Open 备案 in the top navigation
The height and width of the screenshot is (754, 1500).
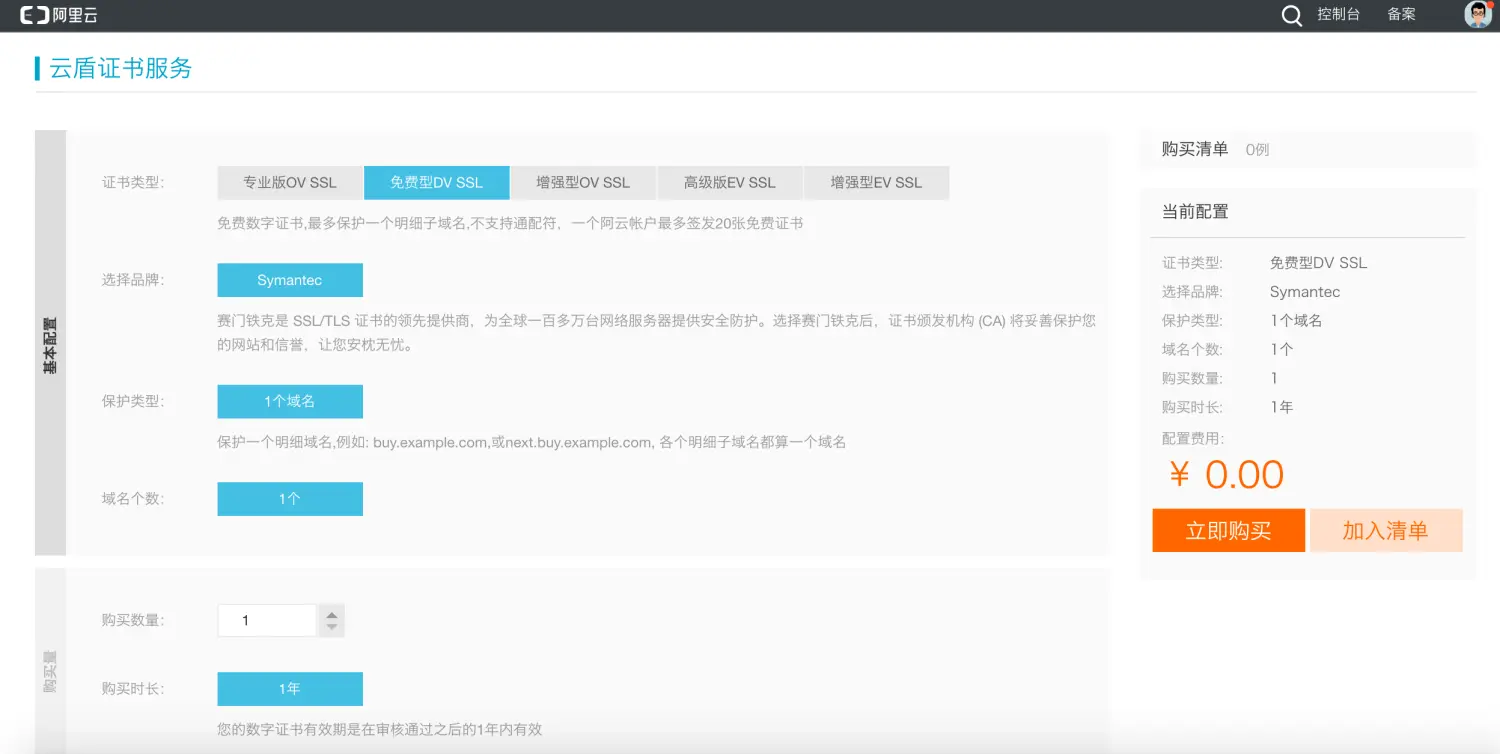click(1401, 14)
